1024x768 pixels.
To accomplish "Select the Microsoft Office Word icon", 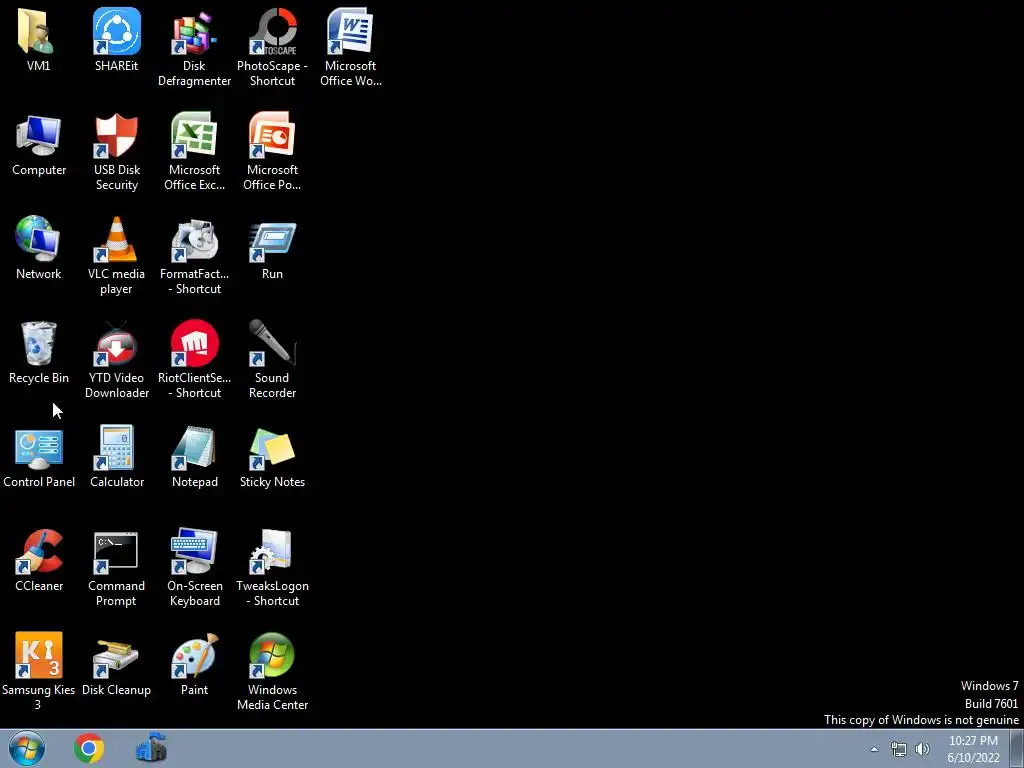I will click(350, 31).
